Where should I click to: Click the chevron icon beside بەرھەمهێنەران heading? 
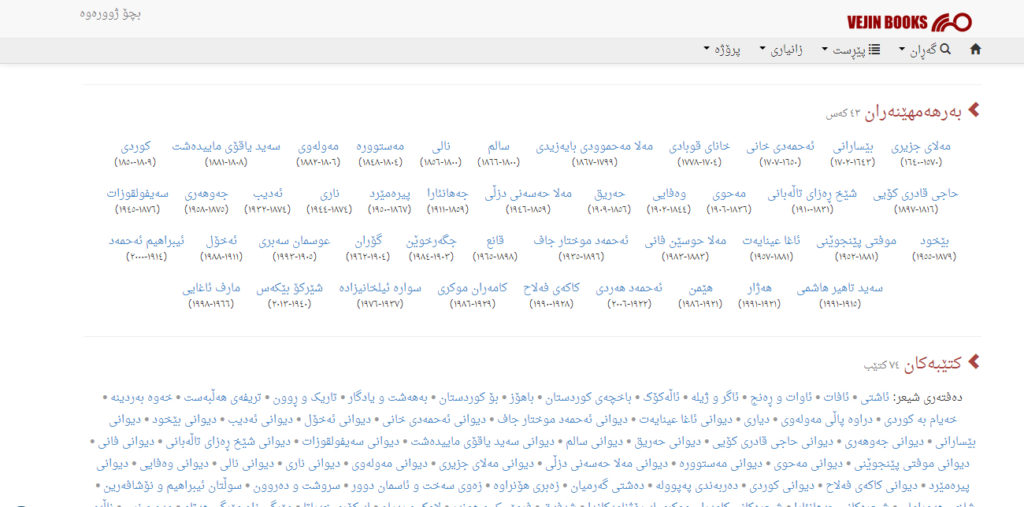click(x=973, y=110)
